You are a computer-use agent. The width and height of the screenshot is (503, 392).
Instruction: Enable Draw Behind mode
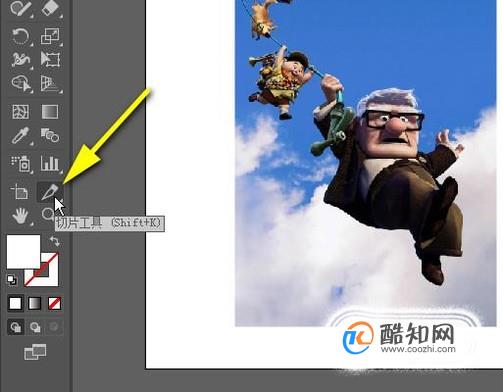pyautogui.click(x=35, y=327)
